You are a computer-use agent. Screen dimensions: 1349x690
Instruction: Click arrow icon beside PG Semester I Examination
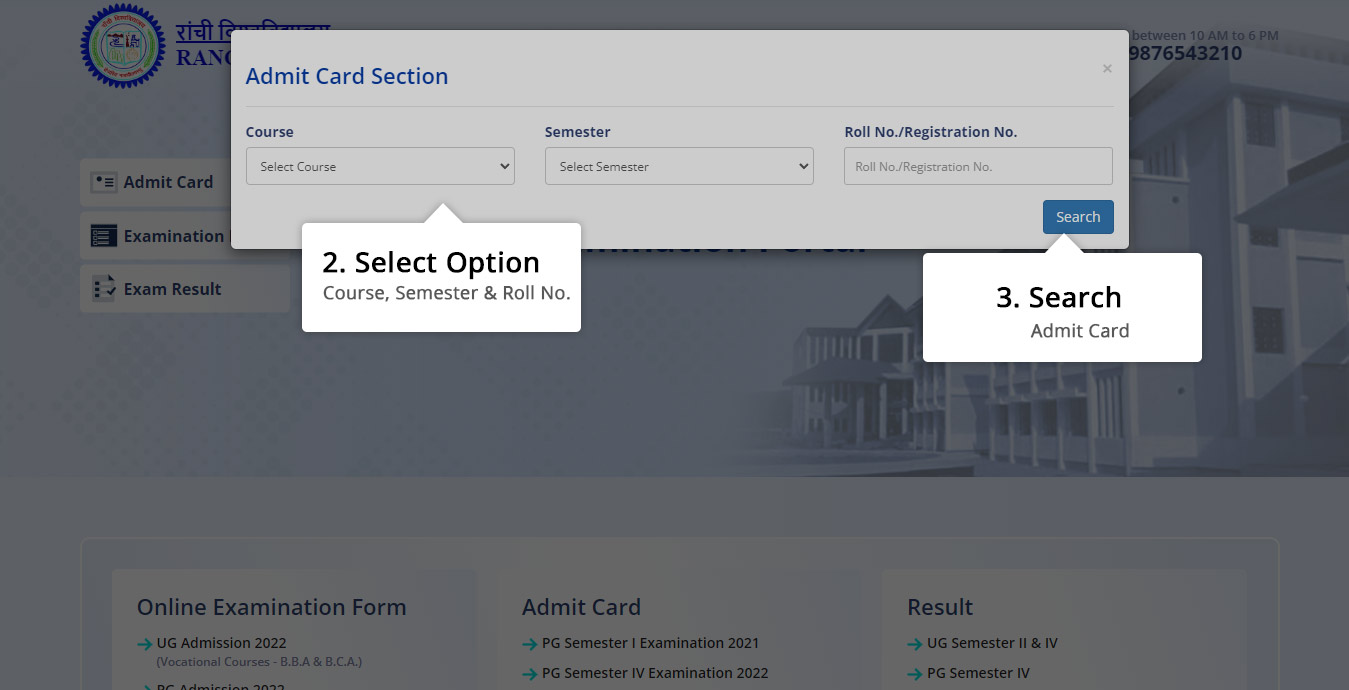pyautogui.click(x=530, y=644)
